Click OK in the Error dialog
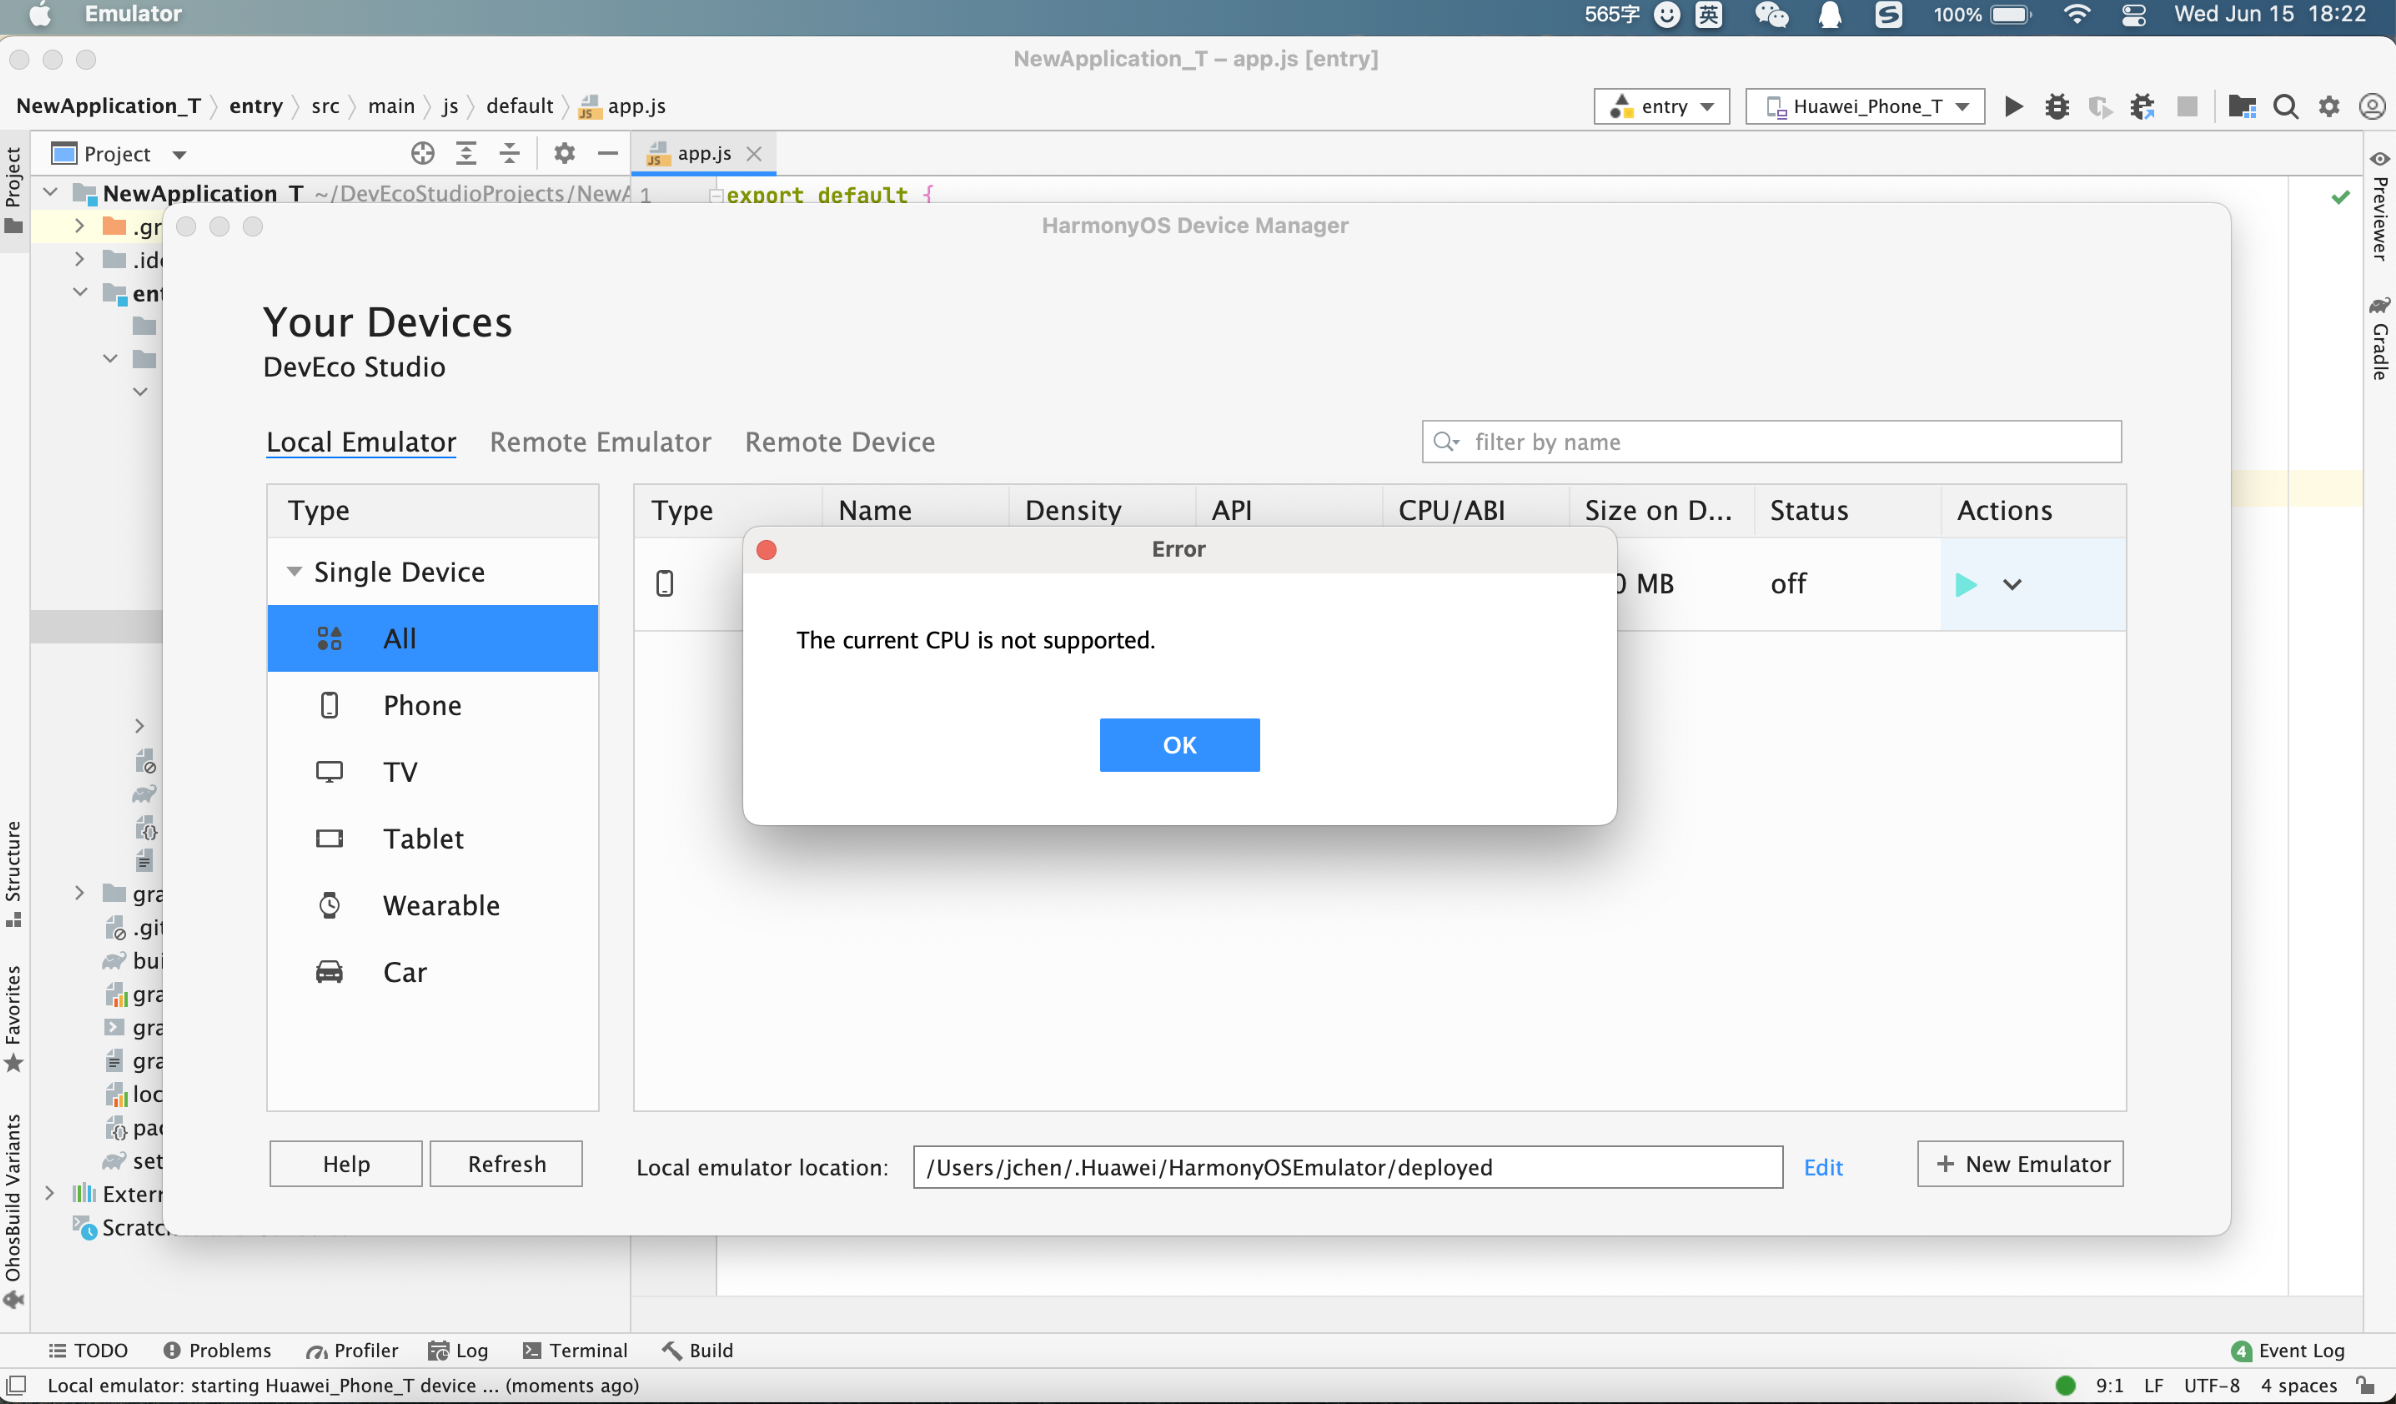Screen dimensions: 2396x1404 pyautogui.click(x=1179, y=745)
